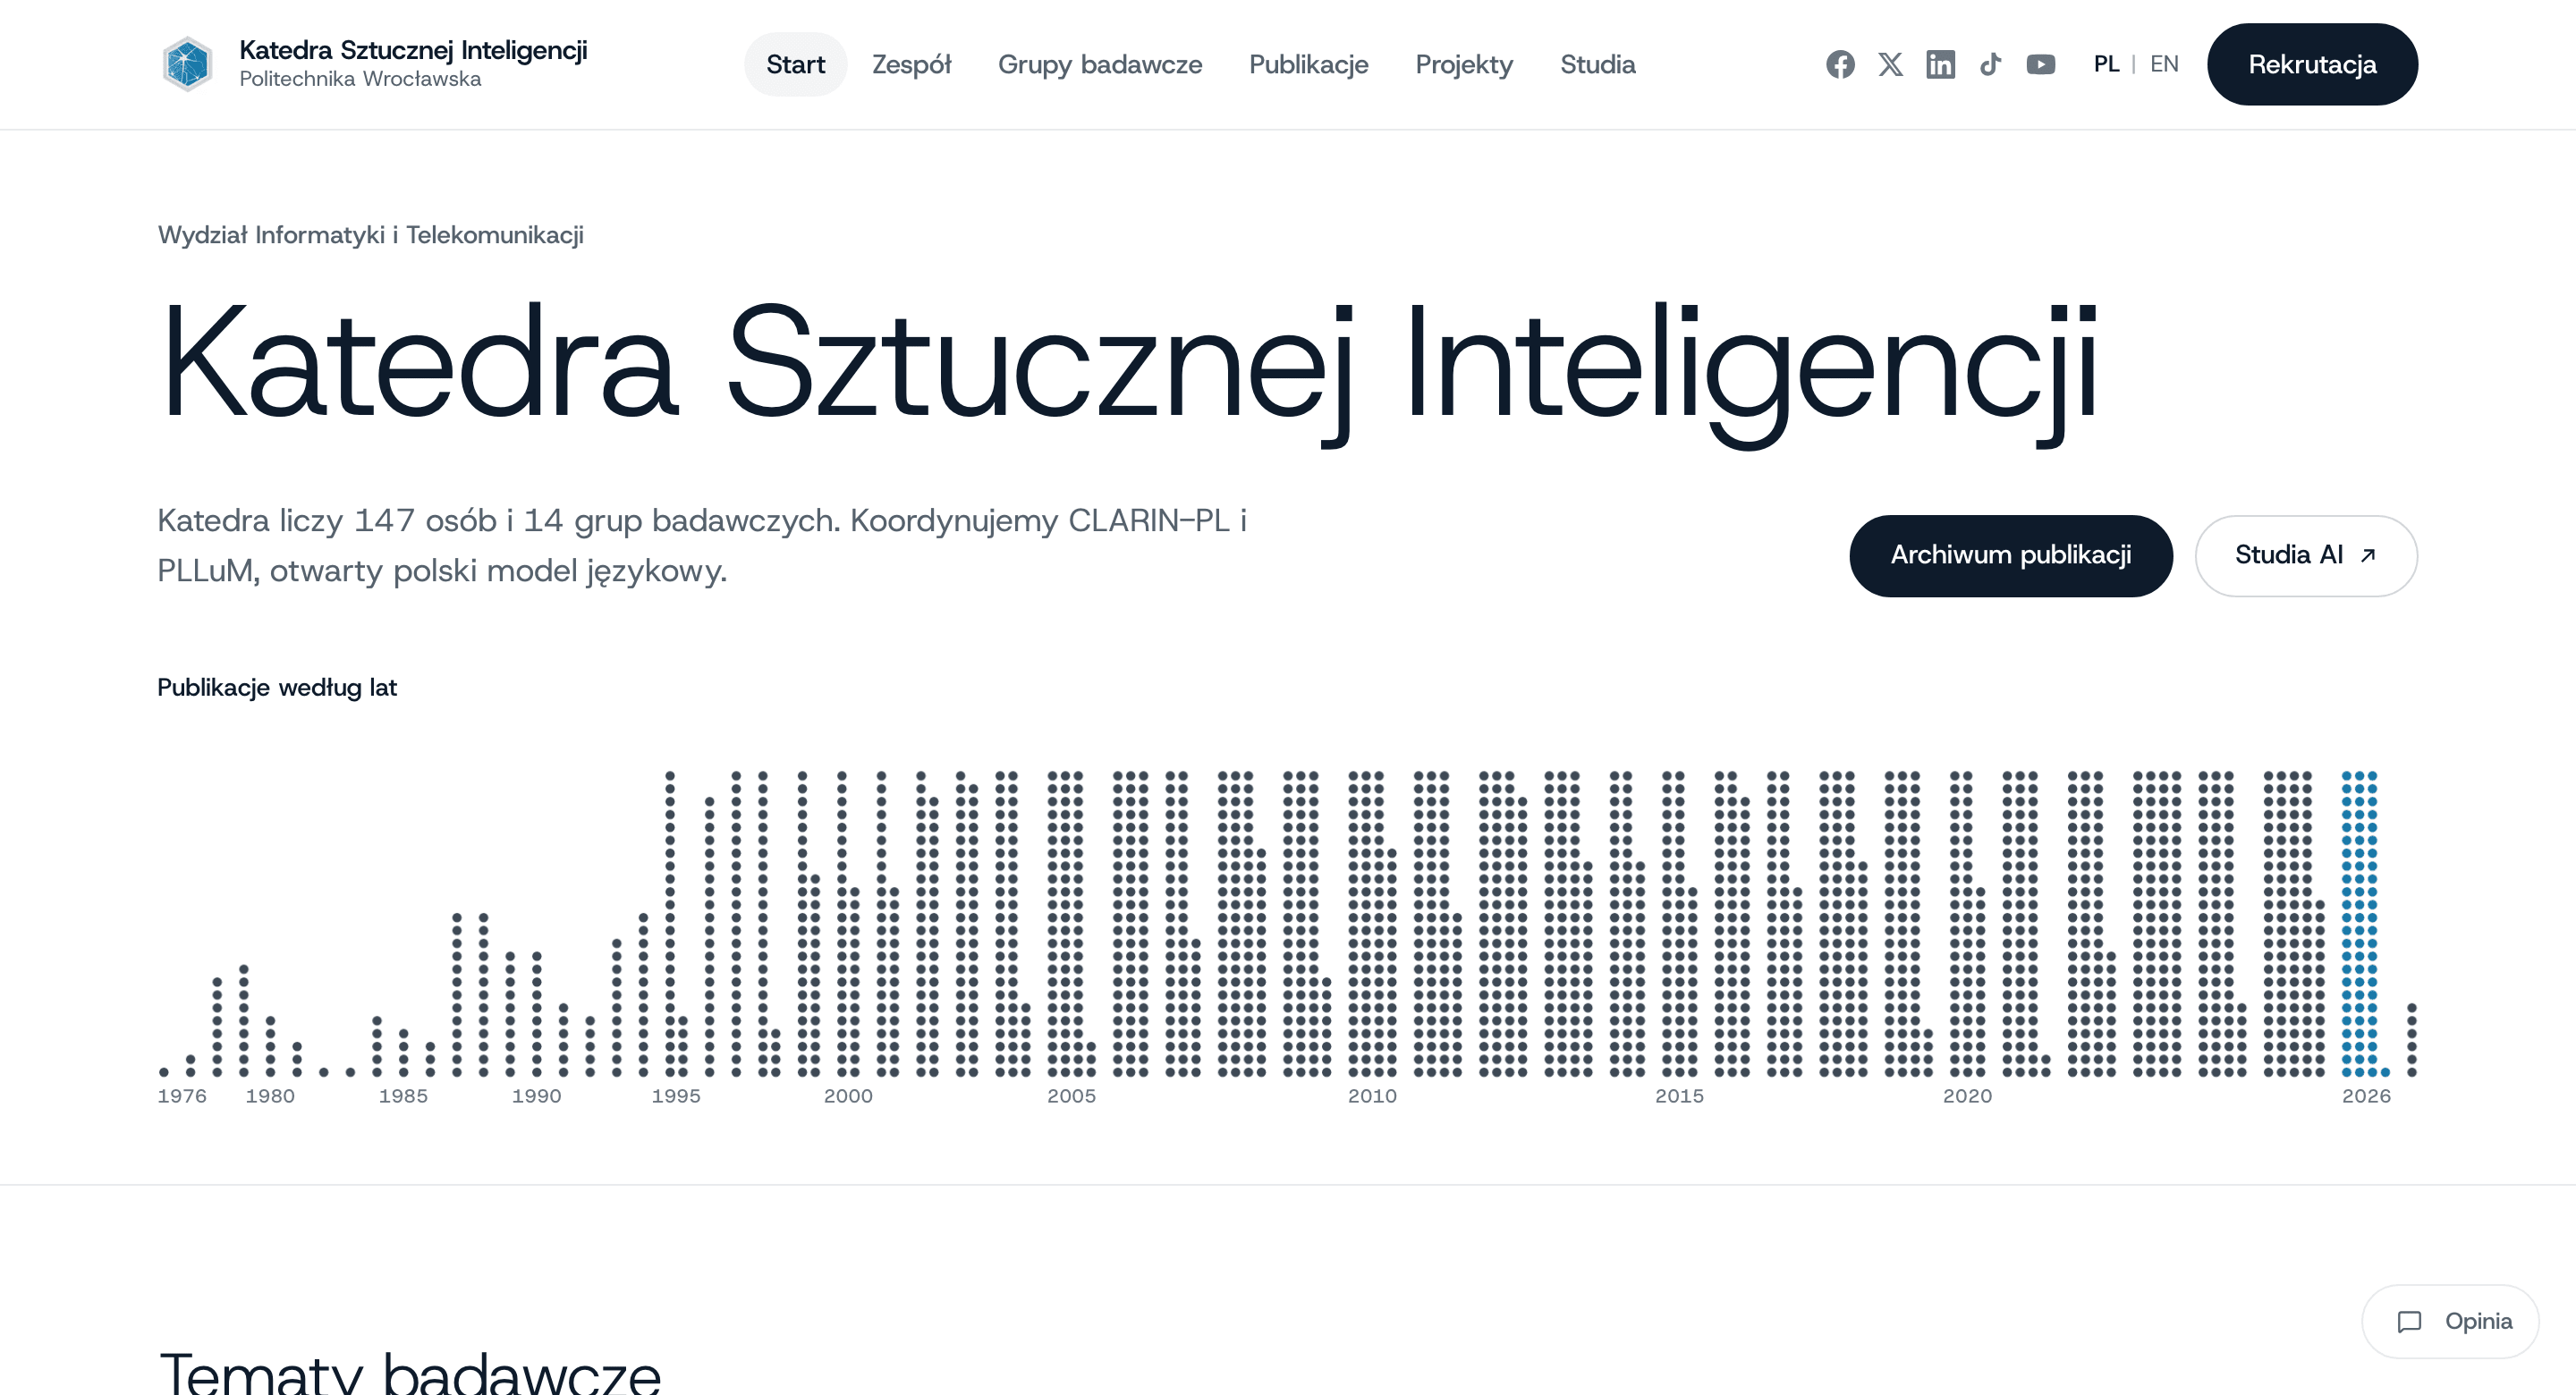The image size is (2576, 1395).
Task: Click the Opinia speech bubble icon
Action: 2409,1321
